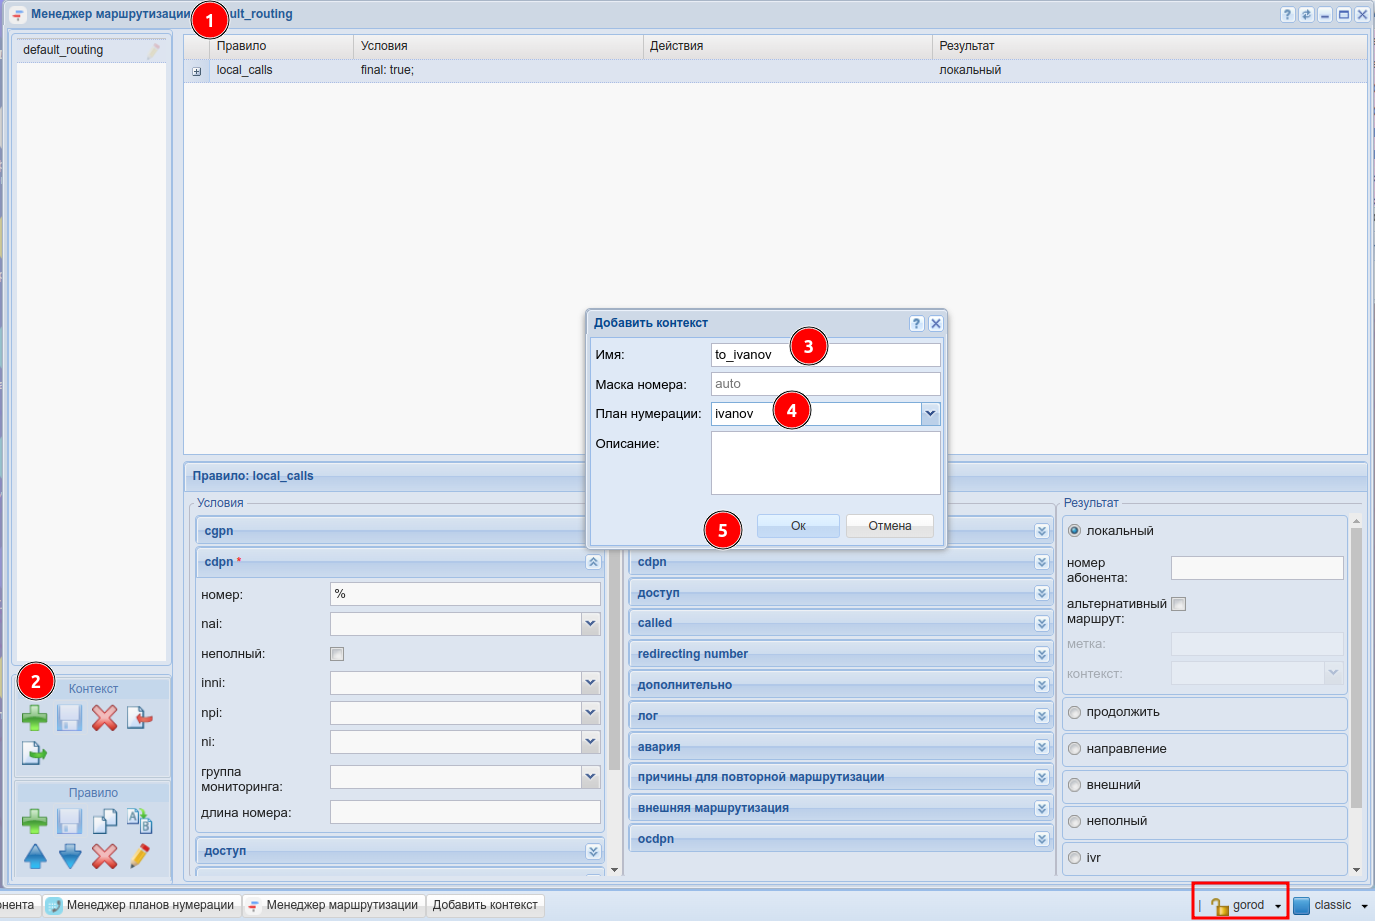The image size is (1375, 921).
Task: Select the ivr result radio button
Action: click(x=1075, y=858)
